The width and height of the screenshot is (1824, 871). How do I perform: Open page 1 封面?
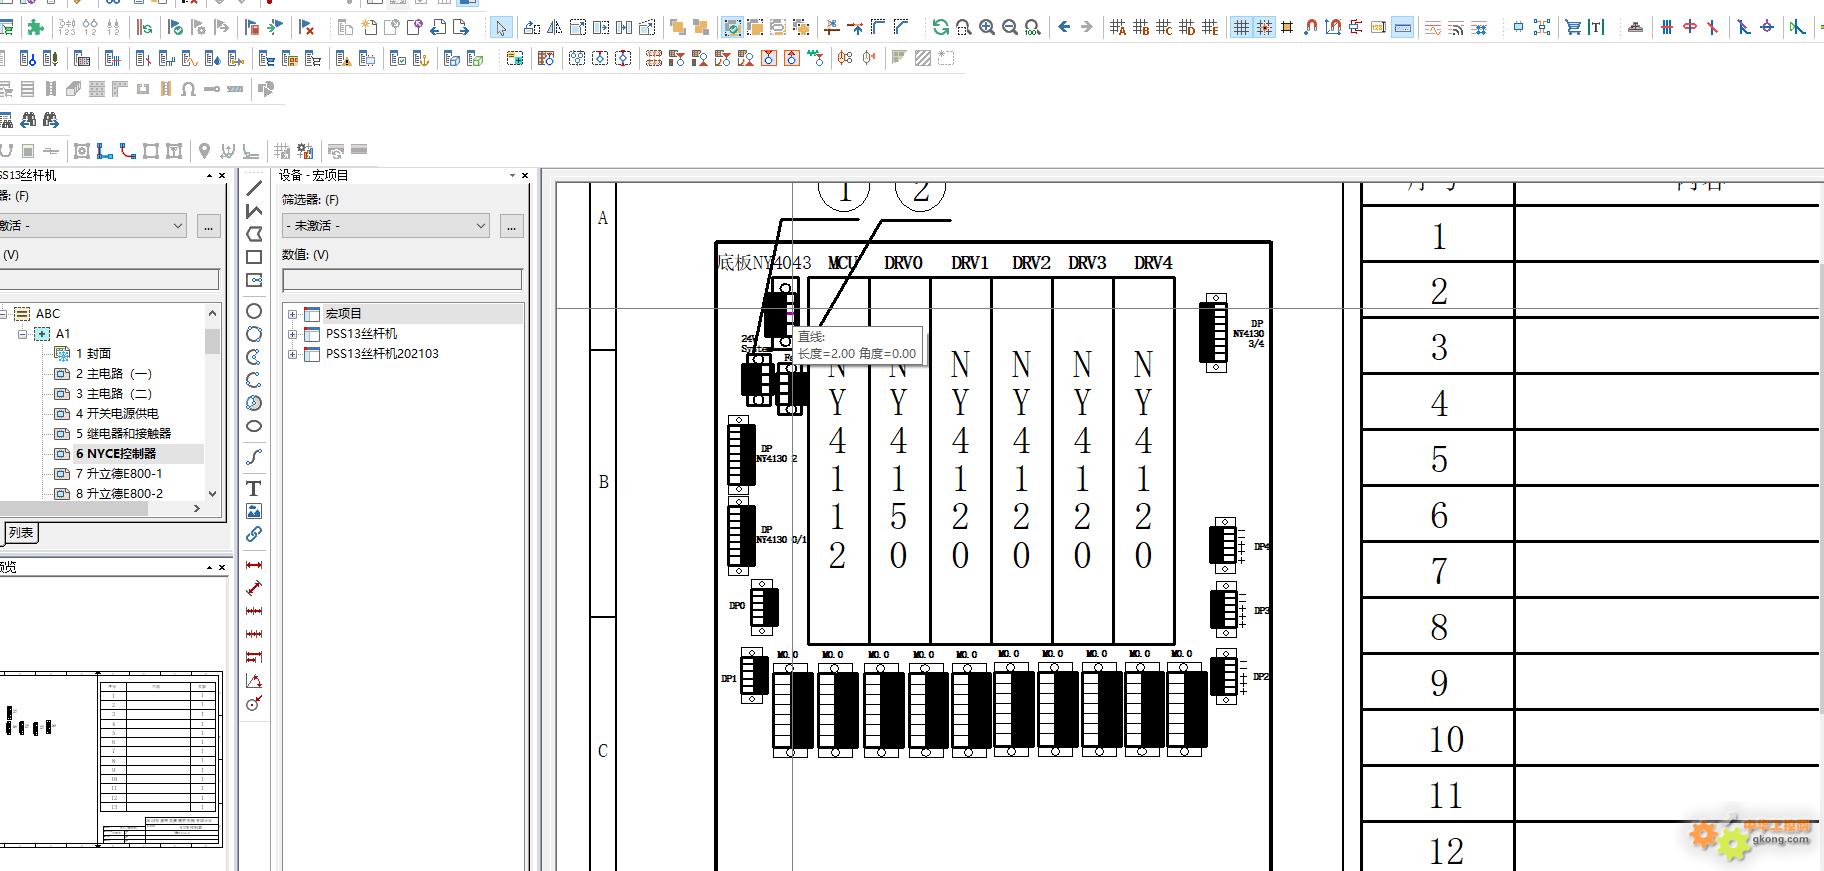click(x=93, y=354)
